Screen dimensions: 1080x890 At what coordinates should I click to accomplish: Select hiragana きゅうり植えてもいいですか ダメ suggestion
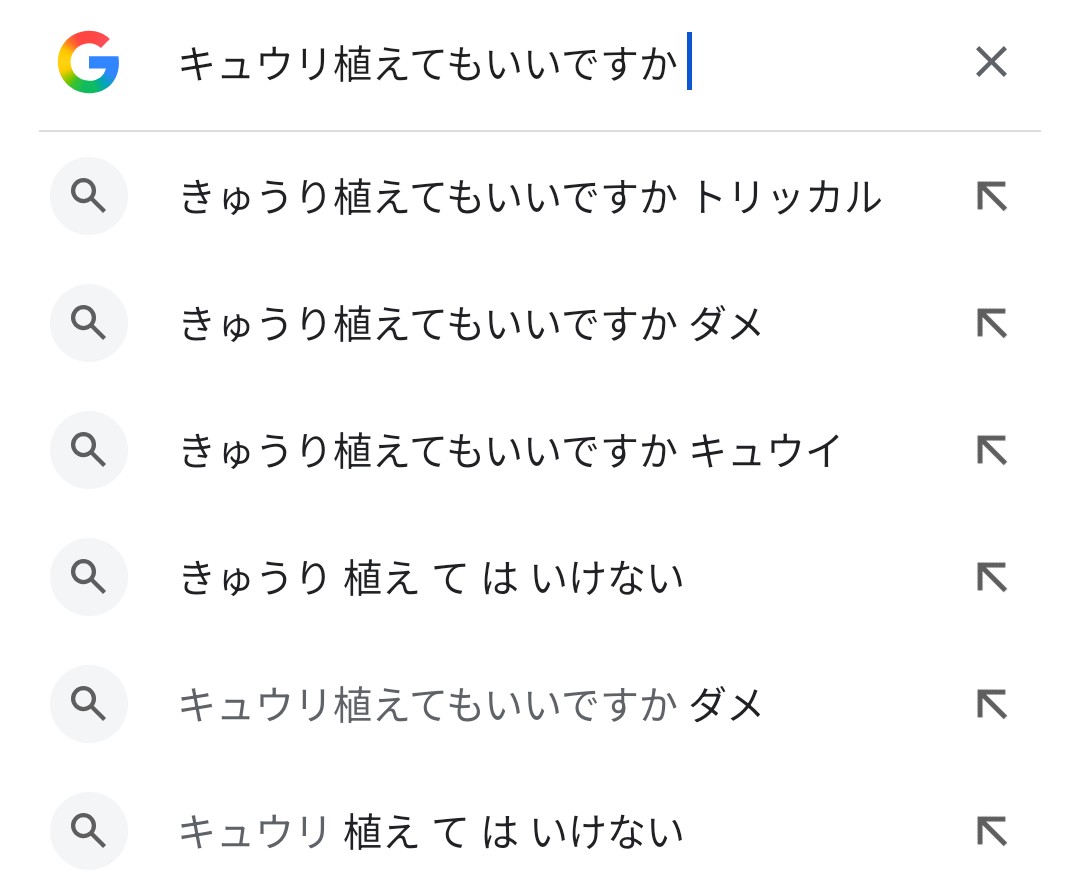coord(471,324)
